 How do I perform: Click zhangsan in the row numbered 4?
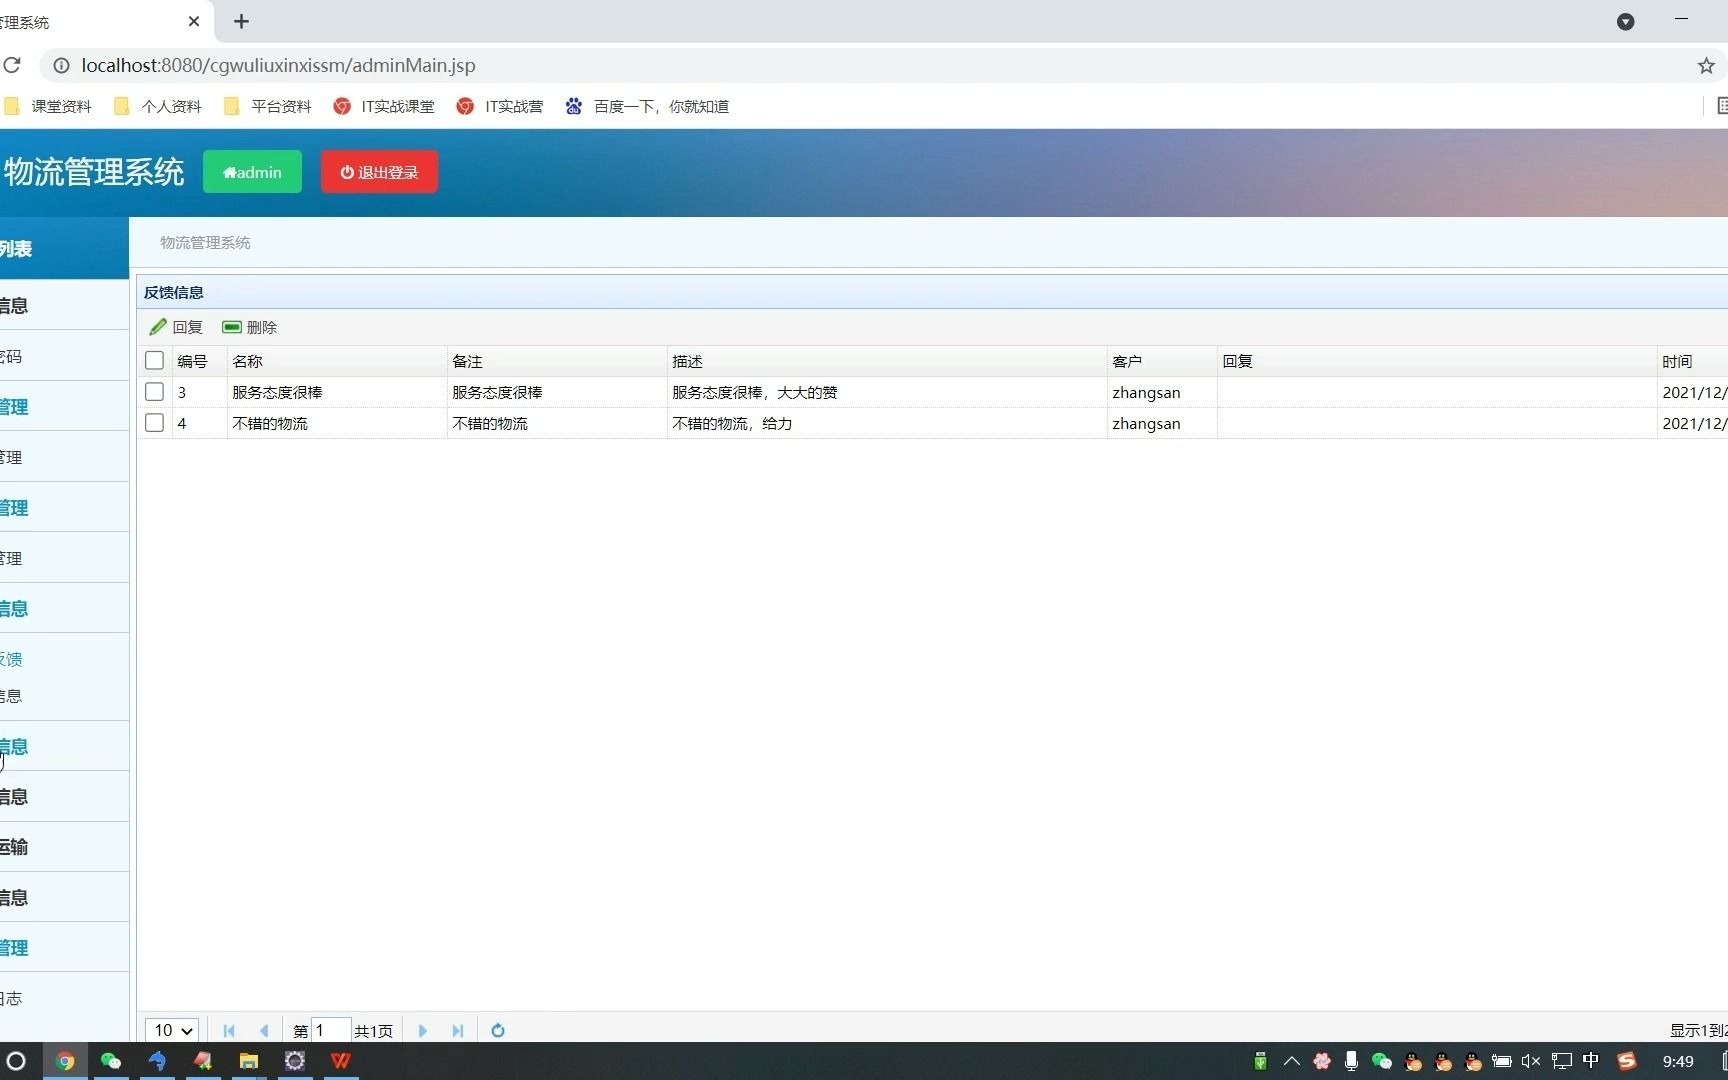pos(1146,423)
